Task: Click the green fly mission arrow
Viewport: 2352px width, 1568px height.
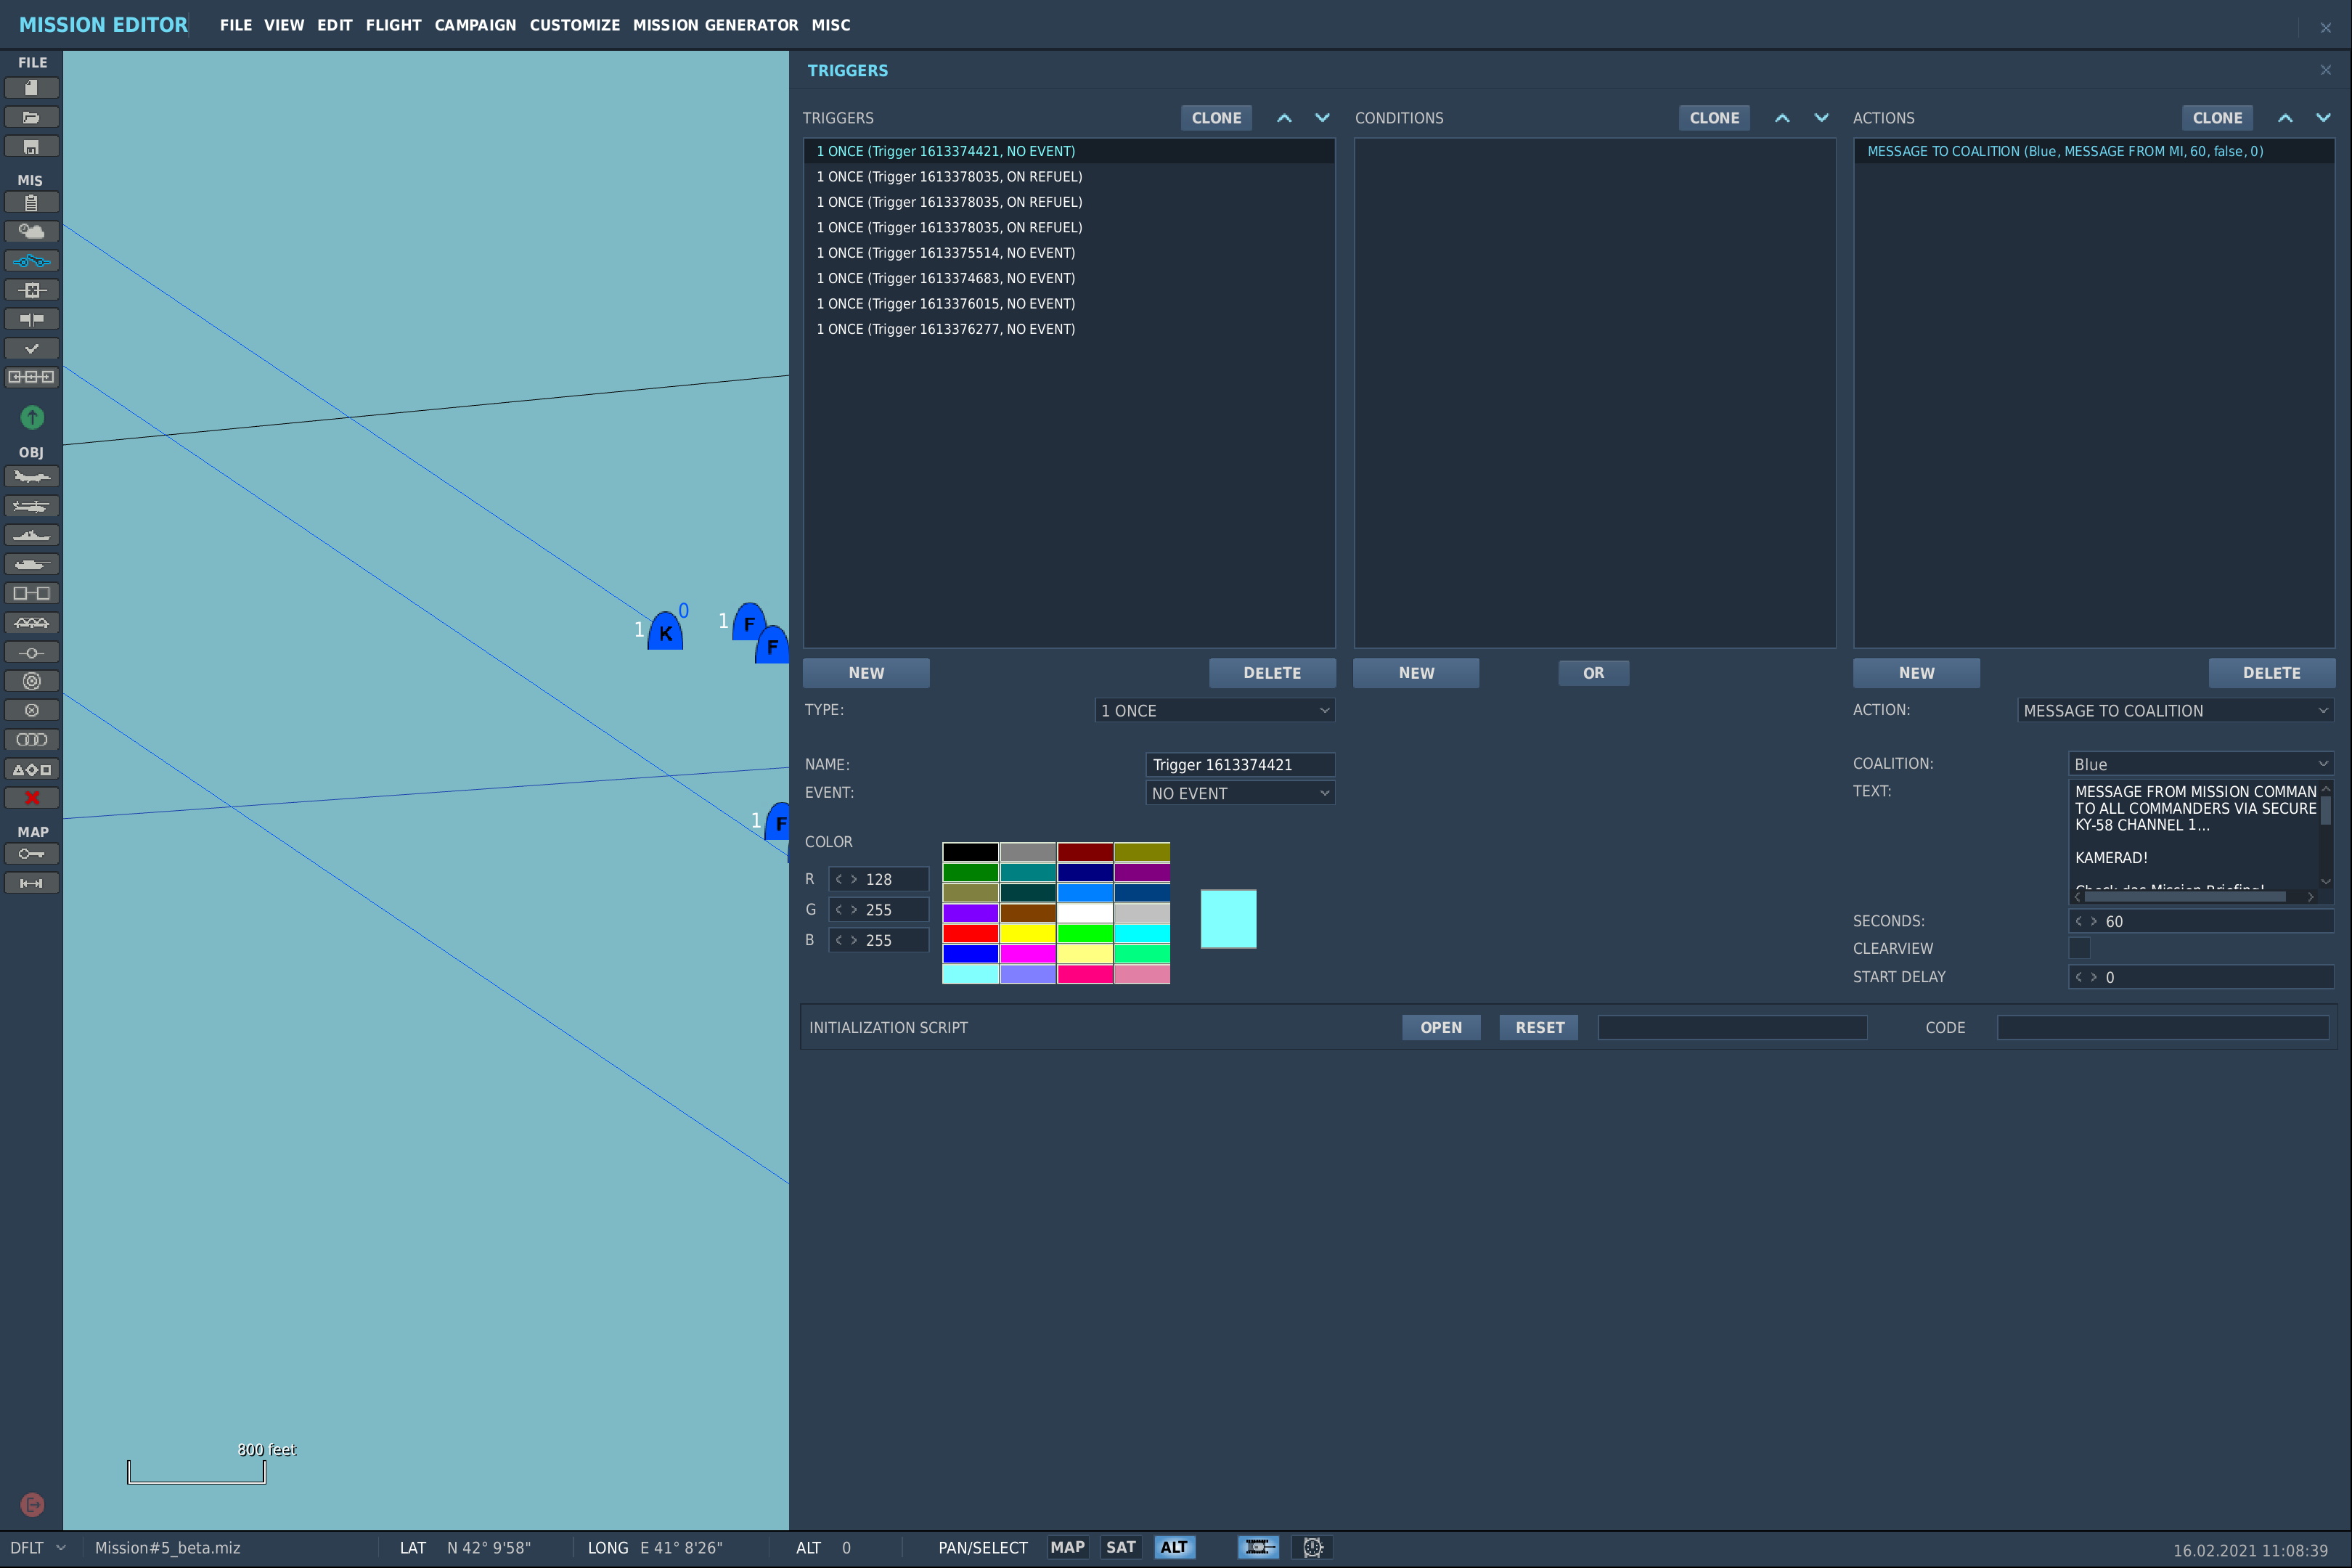Action: click(32, 417)
